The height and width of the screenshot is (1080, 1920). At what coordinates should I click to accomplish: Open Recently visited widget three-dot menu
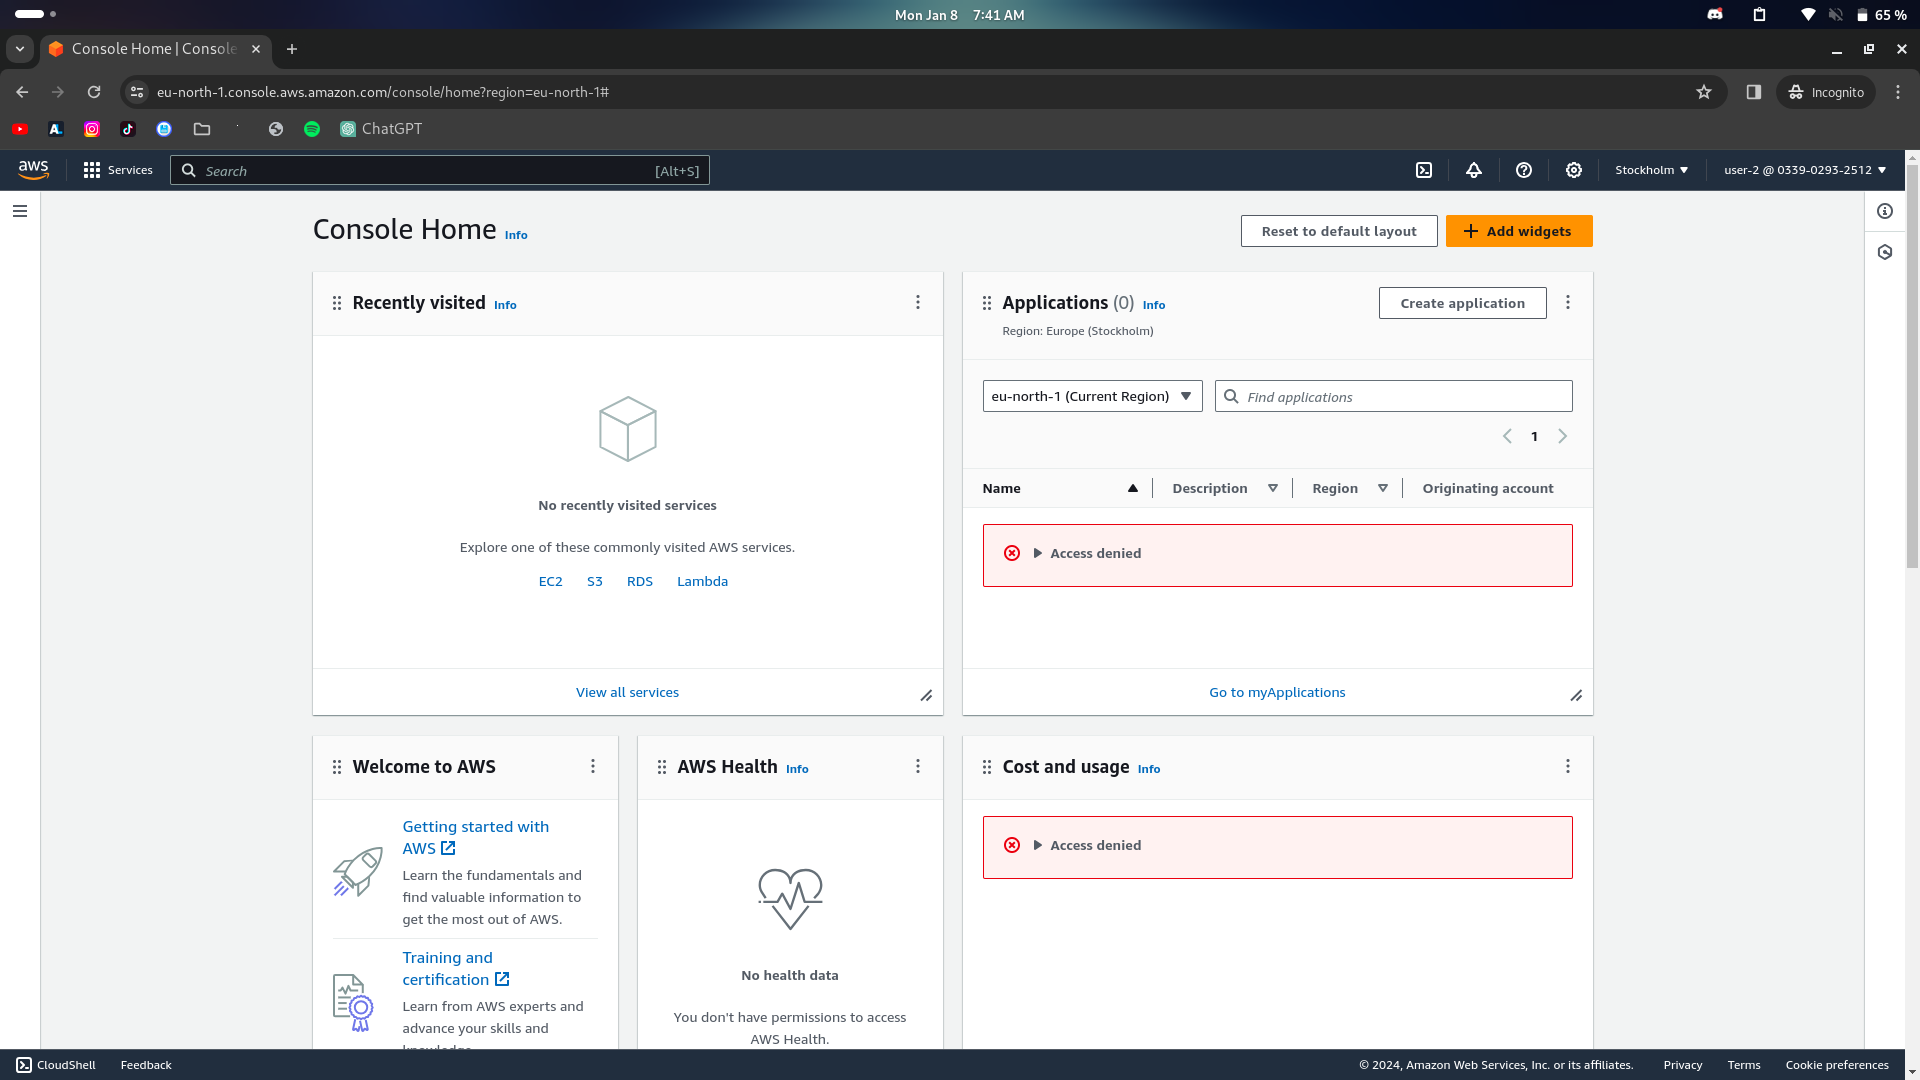tap(918, 302)
